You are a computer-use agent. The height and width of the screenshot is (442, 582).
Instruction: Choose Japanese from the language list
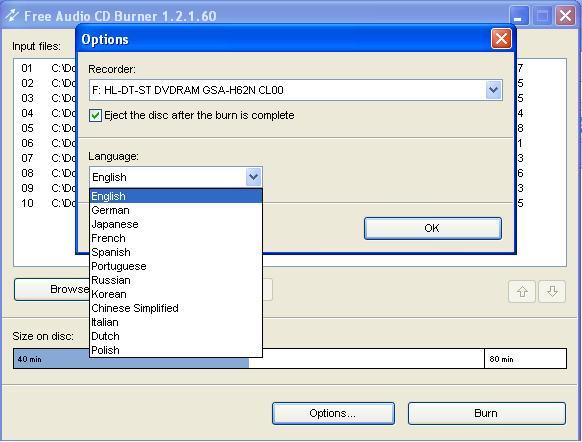coord(176,224)
